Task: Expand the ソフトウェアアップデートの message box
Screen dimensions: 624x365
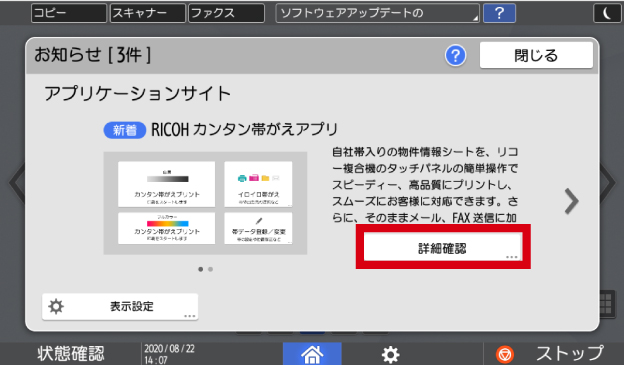Action: (x=377, y=13)
